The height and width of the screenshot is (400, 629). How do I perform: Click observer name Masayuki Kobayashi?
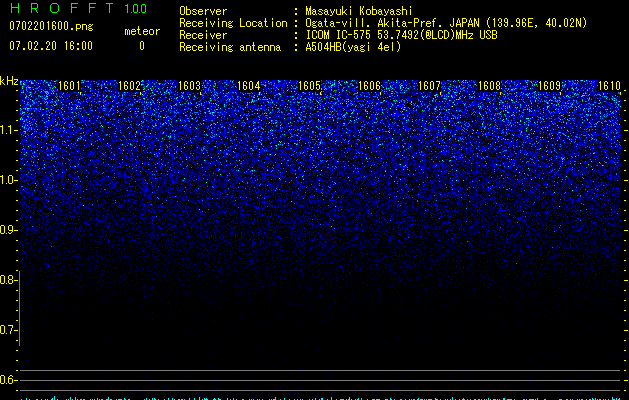click(359, 11)
